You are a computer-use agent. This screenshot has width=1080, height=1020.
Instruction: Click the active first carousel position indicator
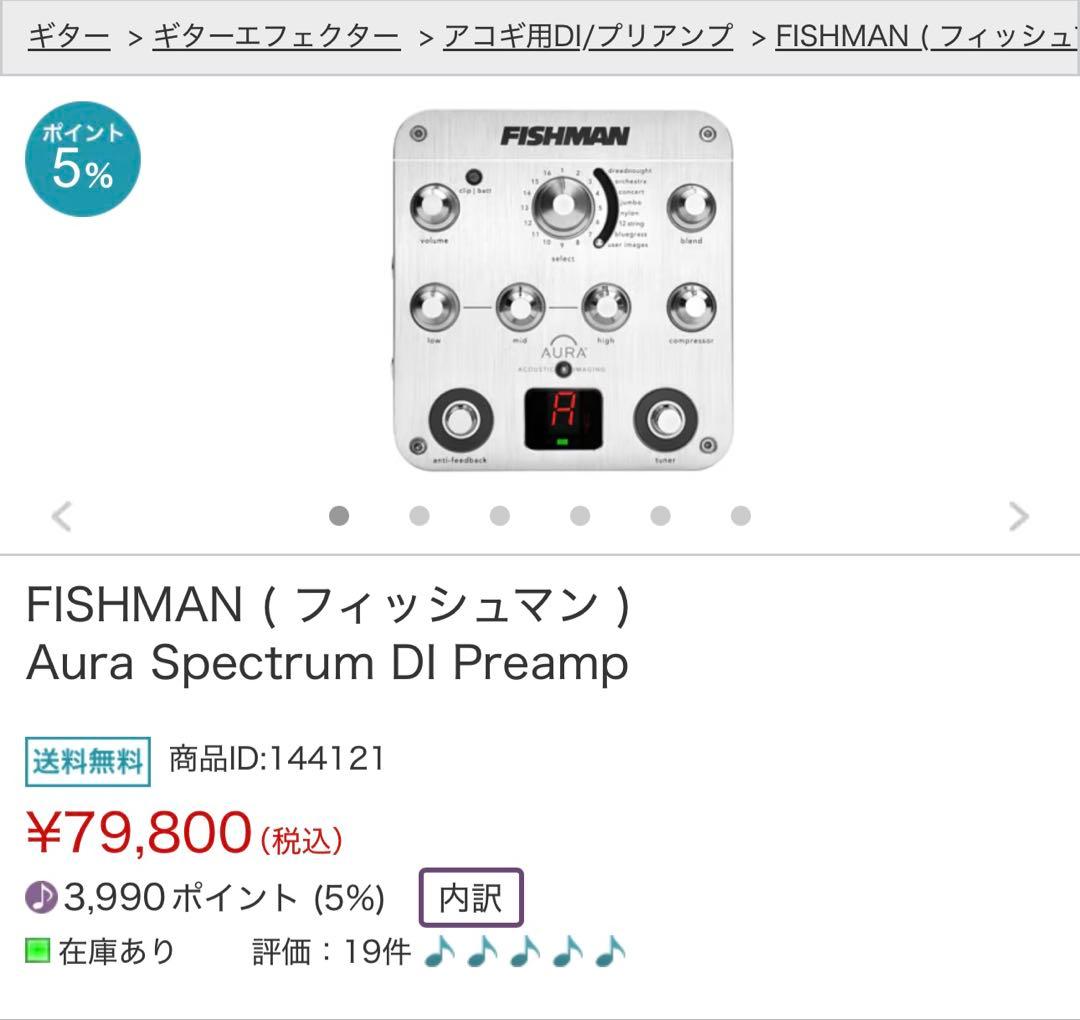[338, 517]
